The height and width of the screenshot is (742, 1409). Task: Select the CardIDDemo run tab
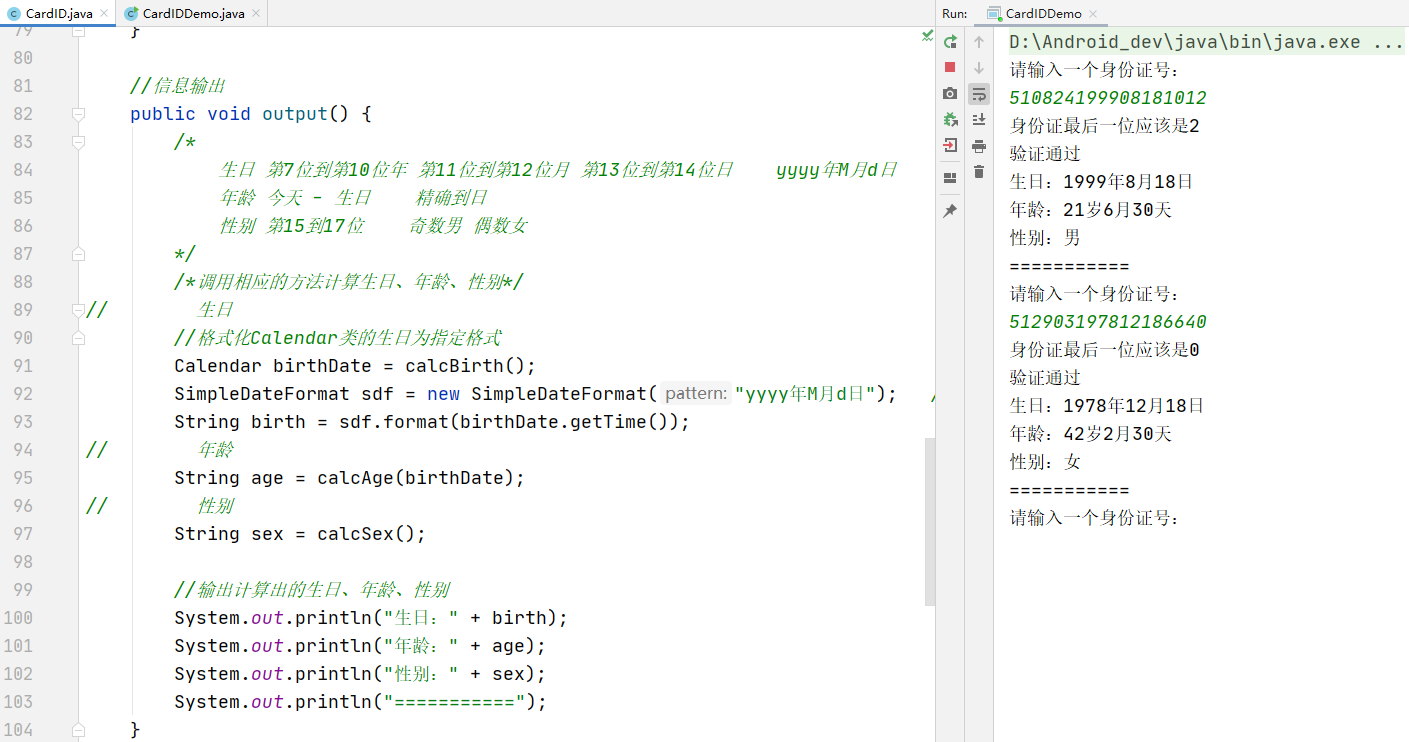pos(1042,13)
